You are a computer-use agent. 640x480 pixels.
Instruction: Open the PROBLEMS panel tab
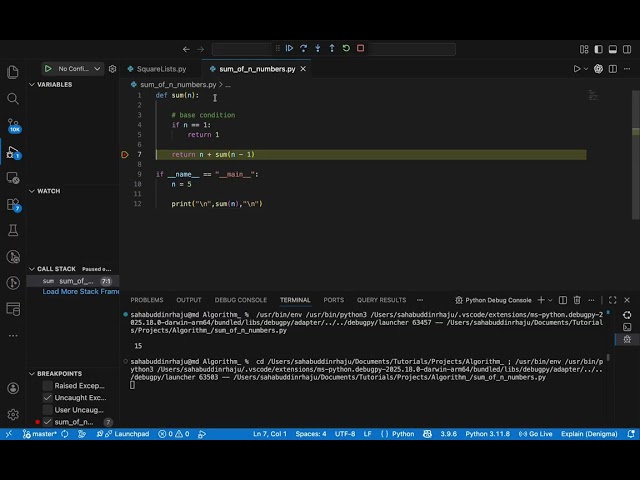(x=147, y=300)
